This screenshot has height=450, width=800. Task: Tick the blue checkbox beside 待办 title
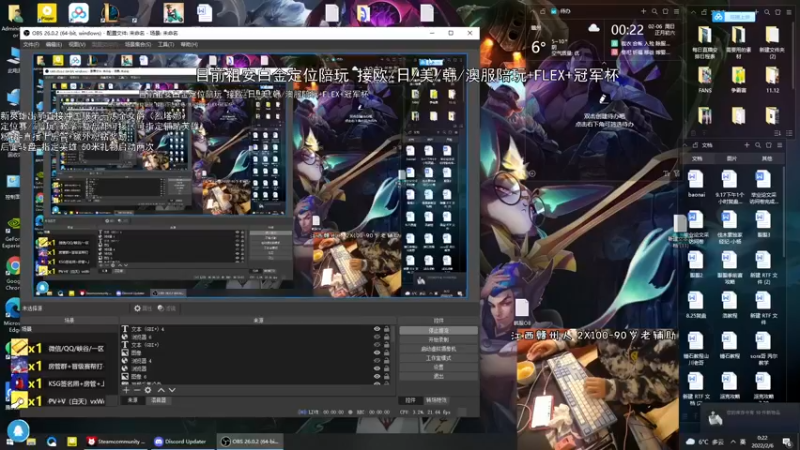(x=554, y=11)
